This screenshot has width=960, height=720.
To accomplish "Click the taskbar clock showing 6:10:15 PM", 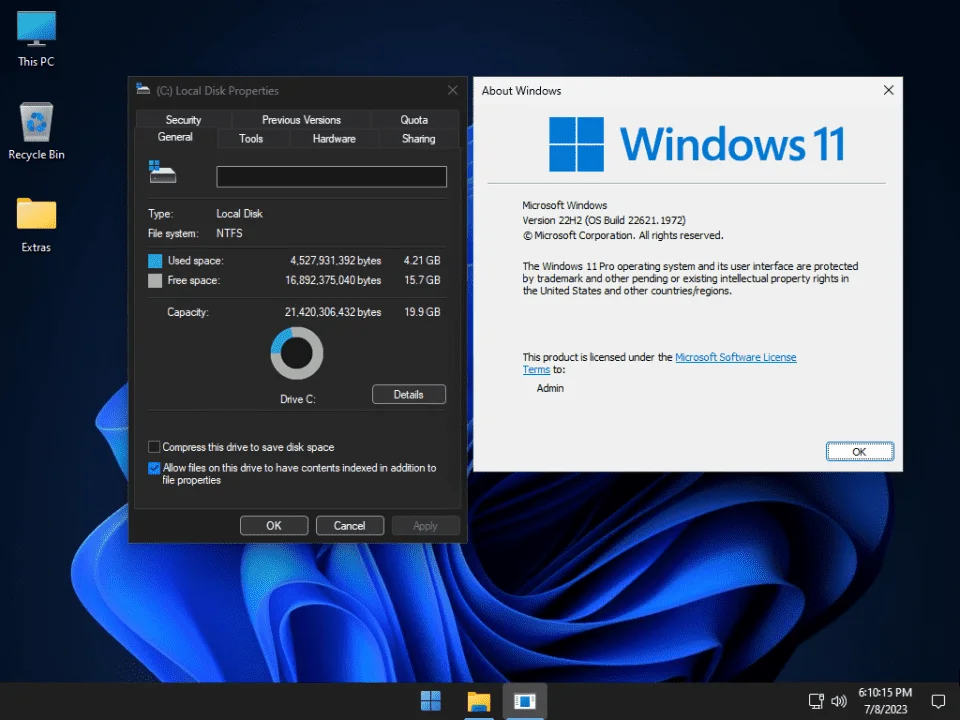I will click(x=885, y=701).
